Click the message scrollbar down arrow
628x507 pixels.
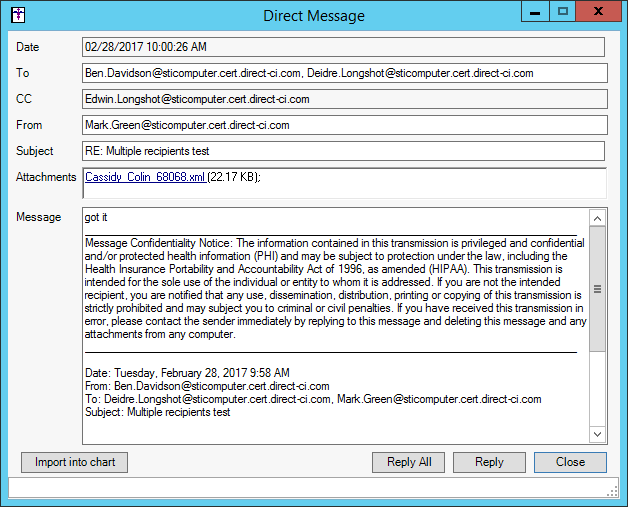coord(597,435)
